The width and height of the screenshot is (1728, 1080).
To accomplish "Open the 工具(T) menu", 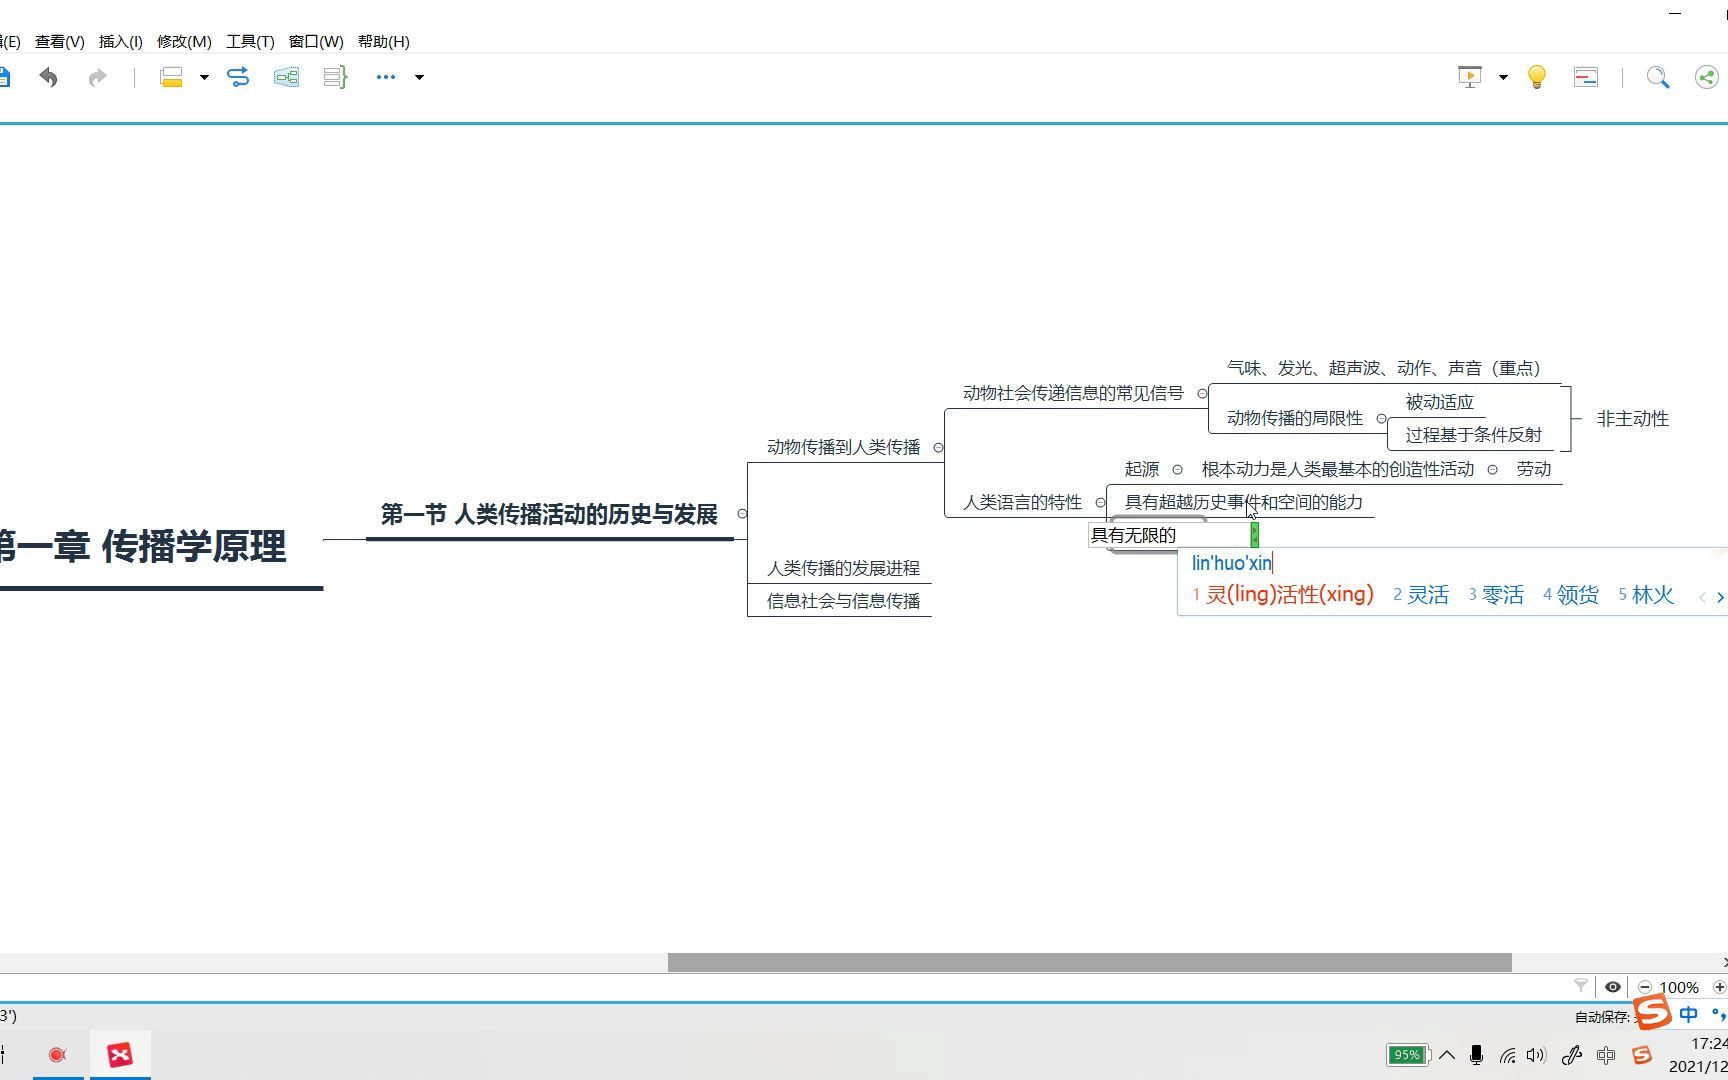I will tap(250, 41).
